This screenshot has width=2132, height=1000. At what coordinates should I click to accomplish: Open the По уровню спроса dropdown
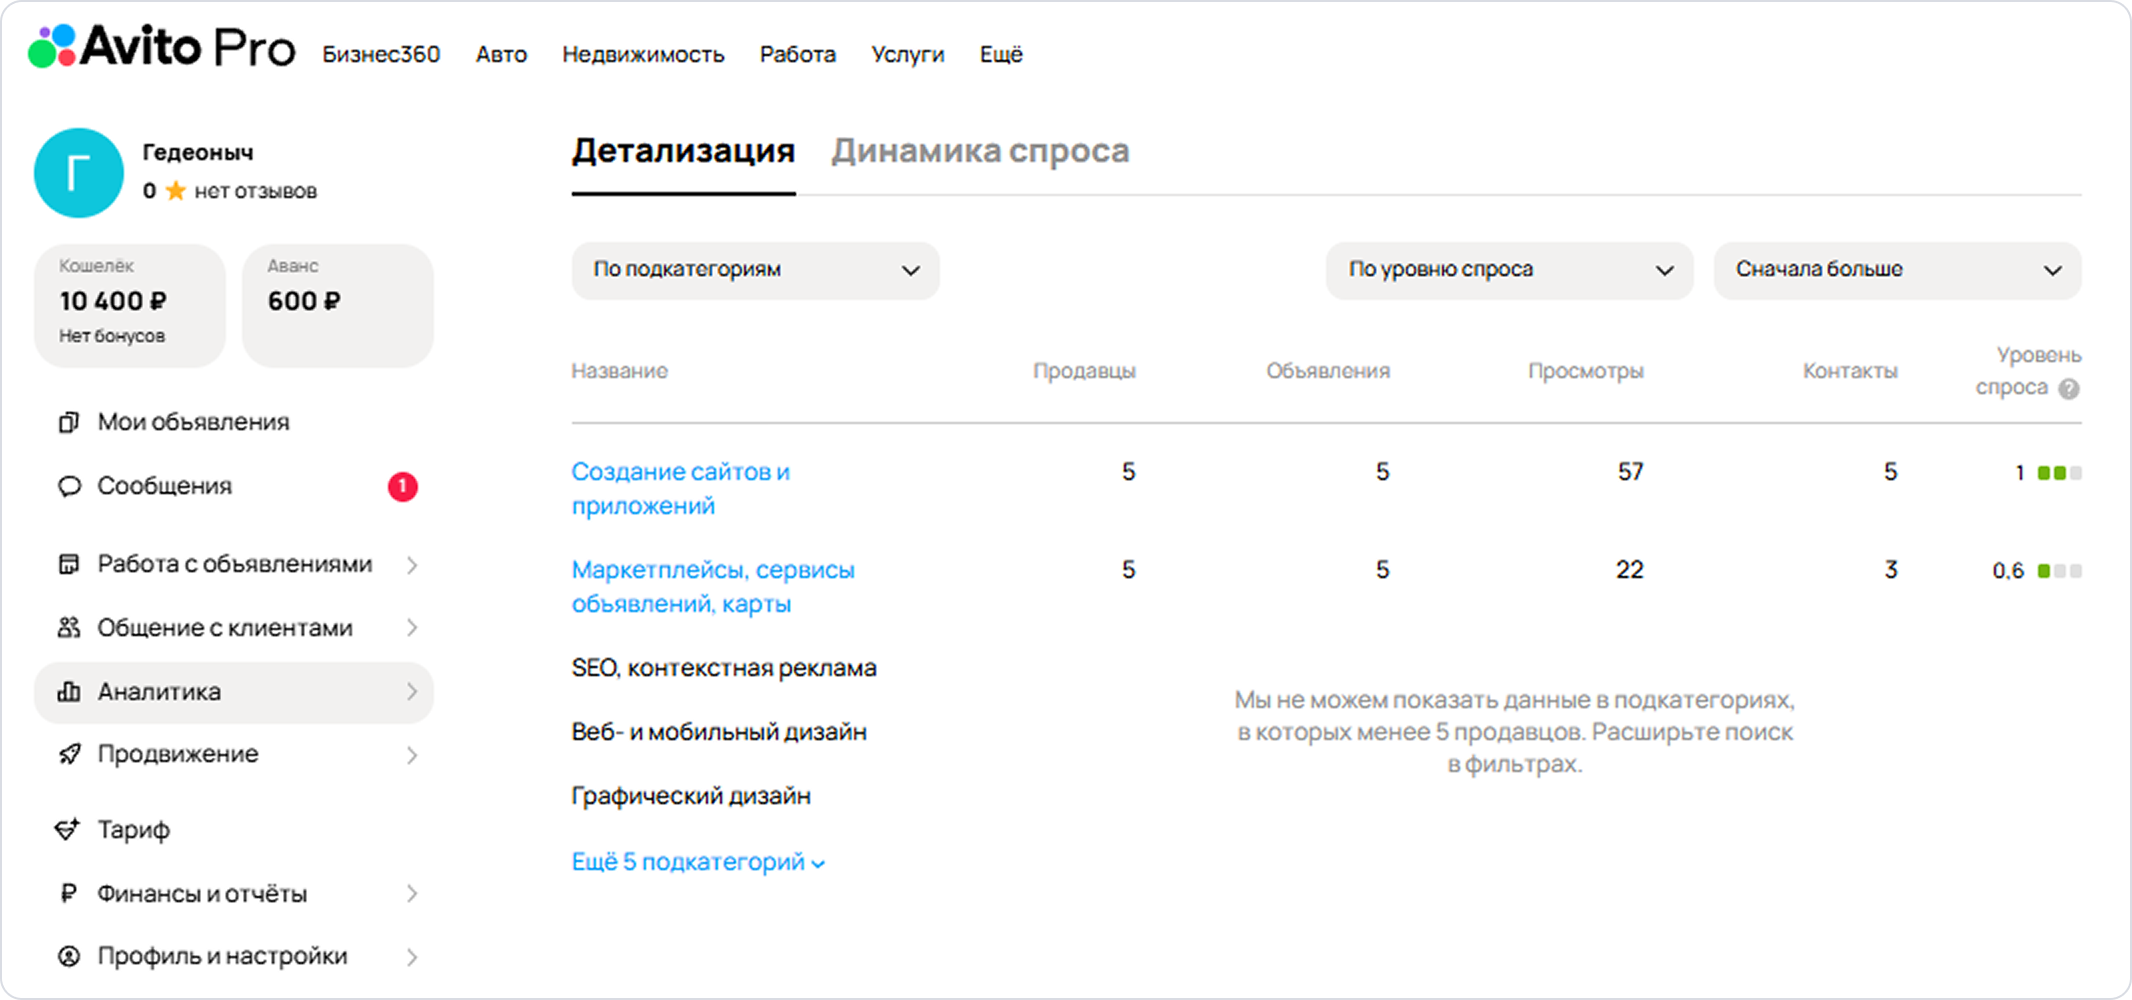coord(1508,270)
